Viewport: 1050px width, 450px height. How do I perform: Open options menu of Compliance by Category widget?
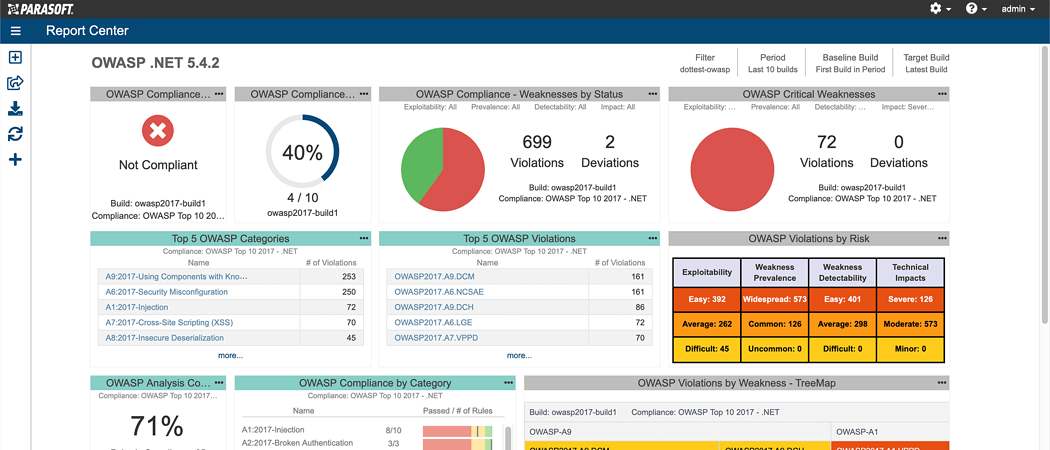point(508,383)
